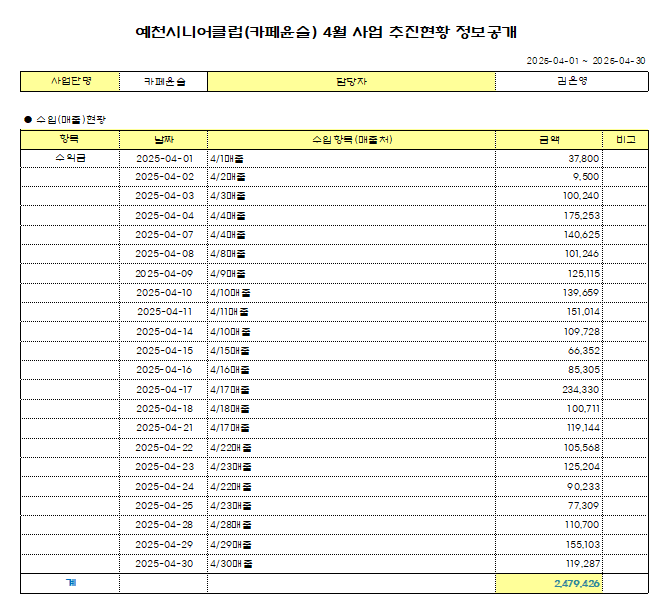This screenshot has height=600, width=658.
Task: Click the 4/18매출 entry
Action: point(230,409)
